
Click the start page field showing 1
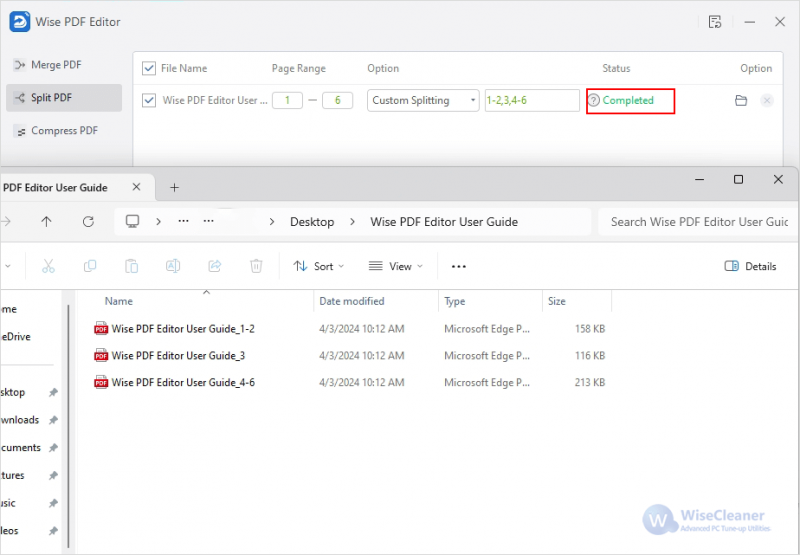(x=287, y=100)
